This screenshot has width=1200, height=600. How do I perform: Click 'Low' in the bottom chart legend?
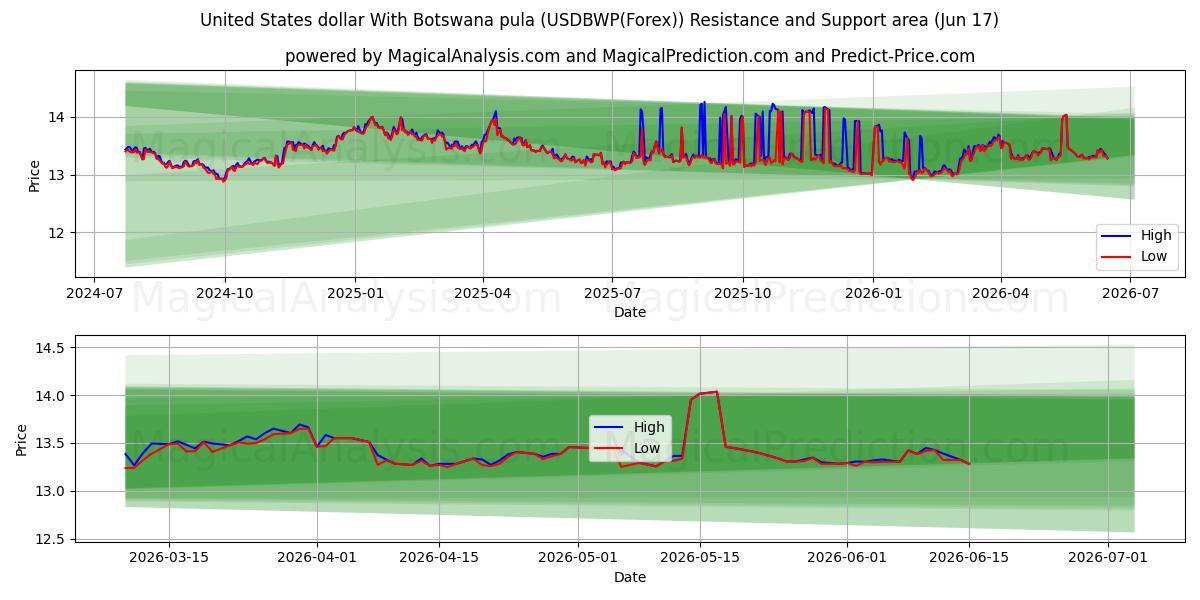pos(647,448)
